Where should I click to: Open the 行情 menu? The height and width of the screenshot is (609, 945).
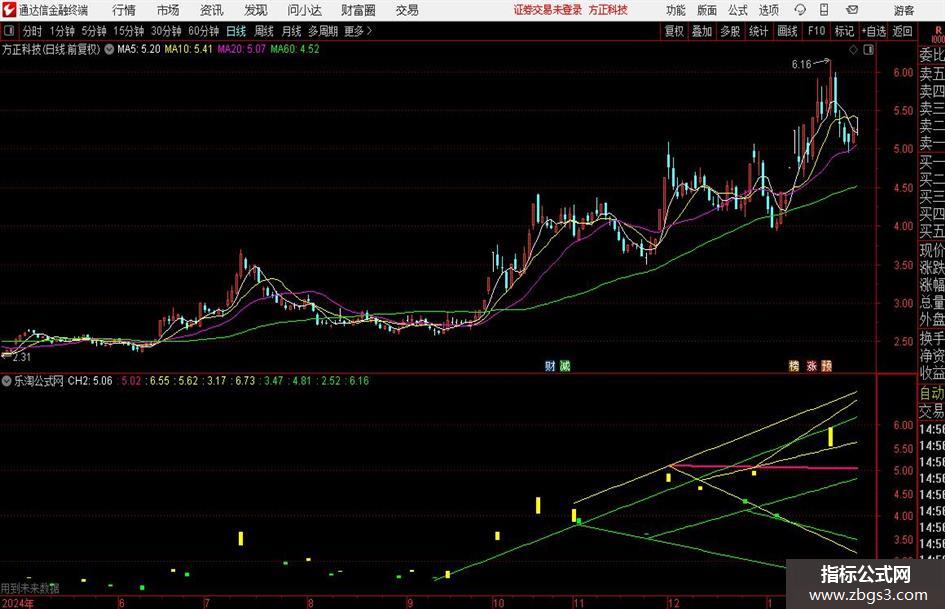[x=124, y=10]
